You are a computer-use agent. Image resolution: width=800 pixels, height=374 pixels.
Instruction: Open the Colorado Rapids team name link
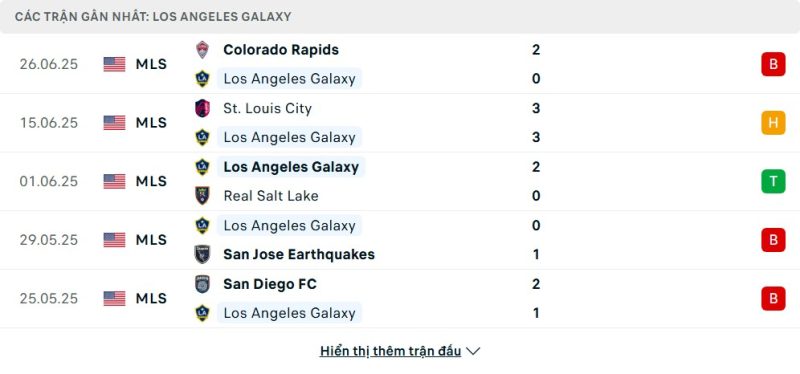point(281,49)
